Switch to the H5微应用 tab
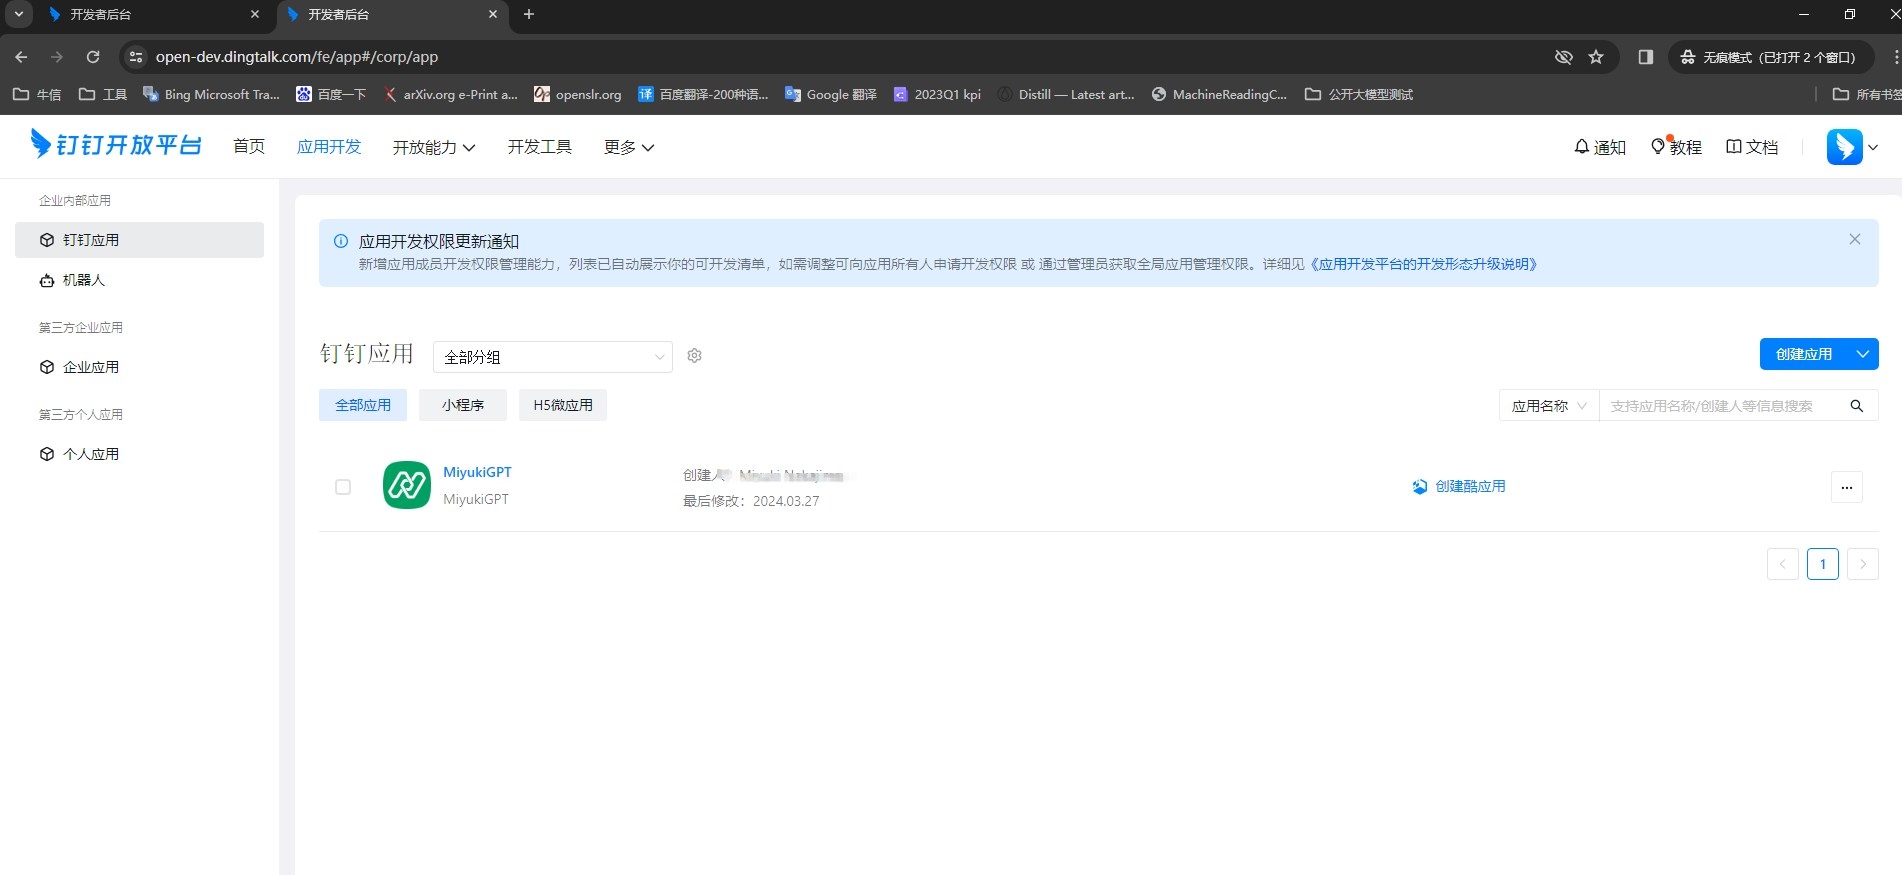Screen dimensions: 1902x875 [563, 405]
